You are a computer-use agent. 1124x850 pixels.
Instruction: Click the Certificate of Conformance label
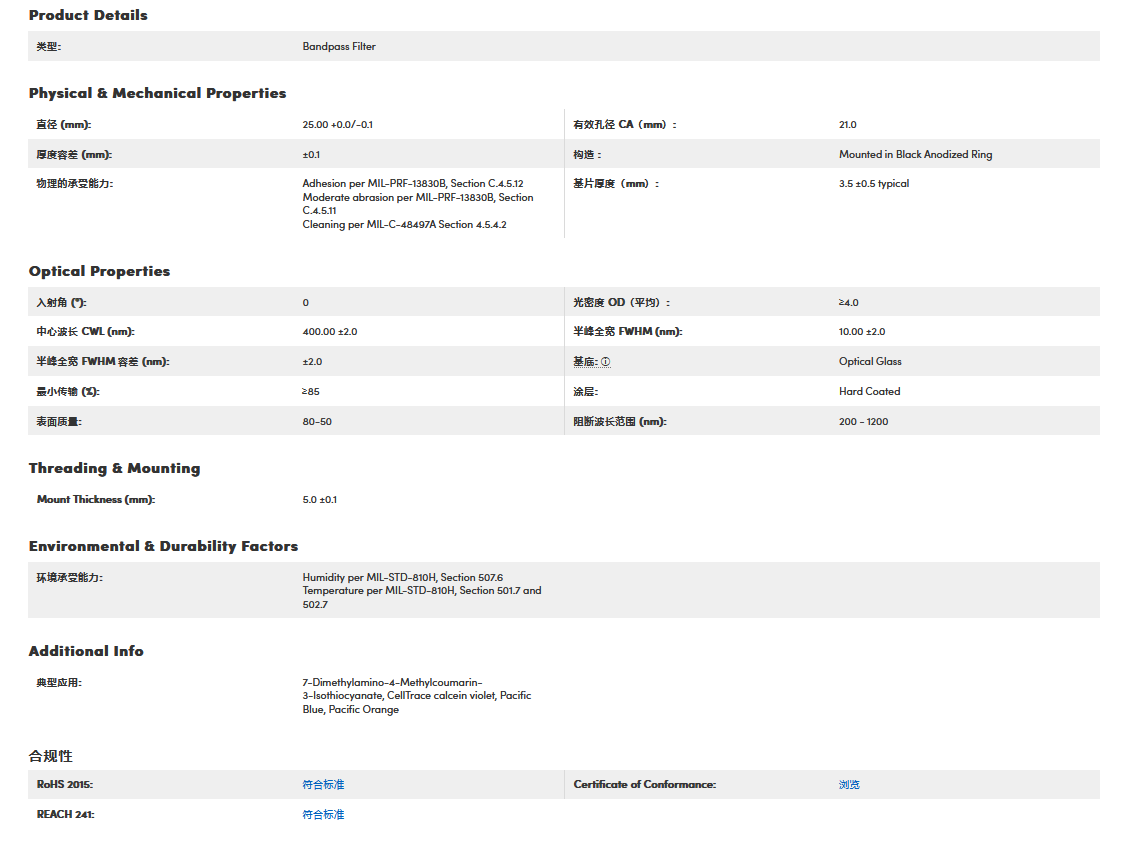tap(644, 785)
